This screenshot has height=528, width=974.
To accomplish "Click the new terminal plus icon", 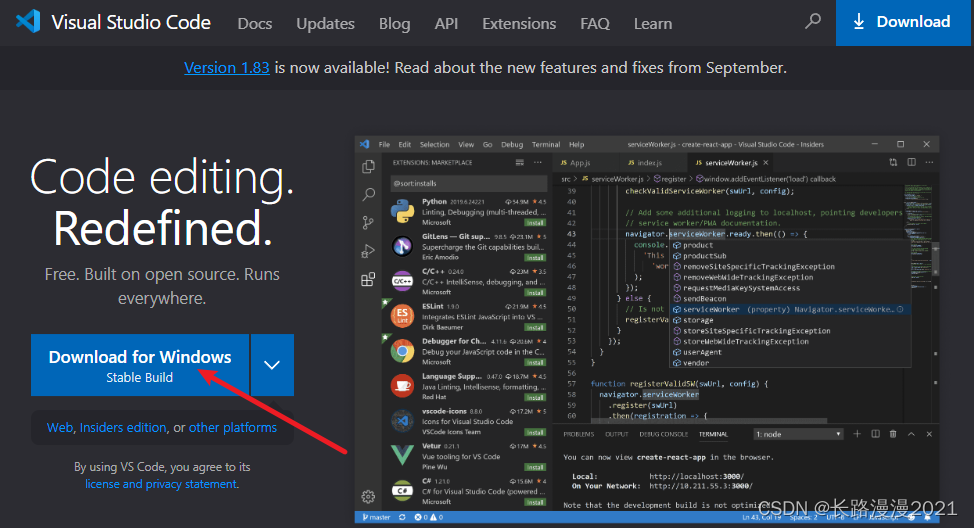I will pyautogui.click(x=857, y=434).
